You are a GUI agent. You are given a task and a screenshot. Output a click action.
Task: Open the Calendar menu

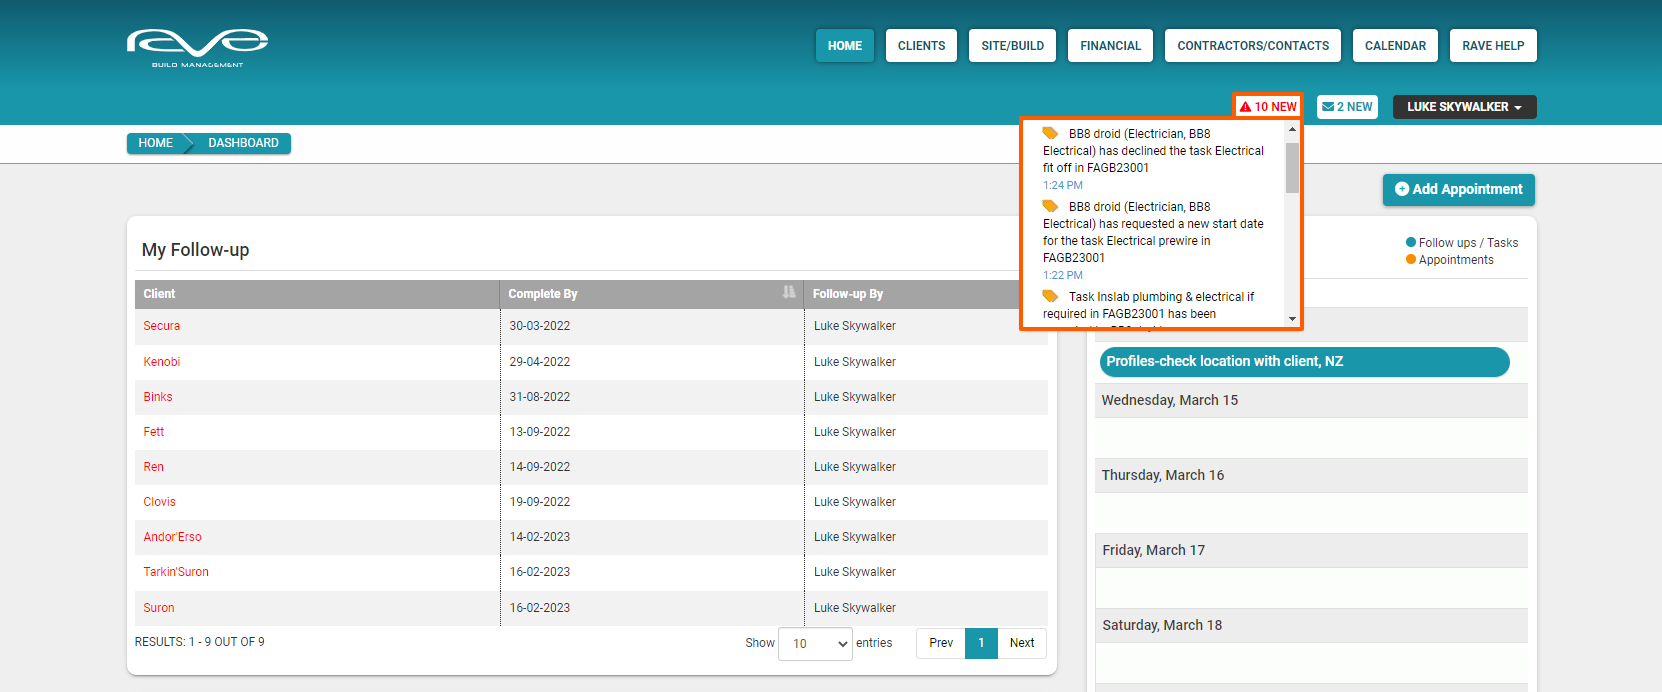(x=1395, y=46)
